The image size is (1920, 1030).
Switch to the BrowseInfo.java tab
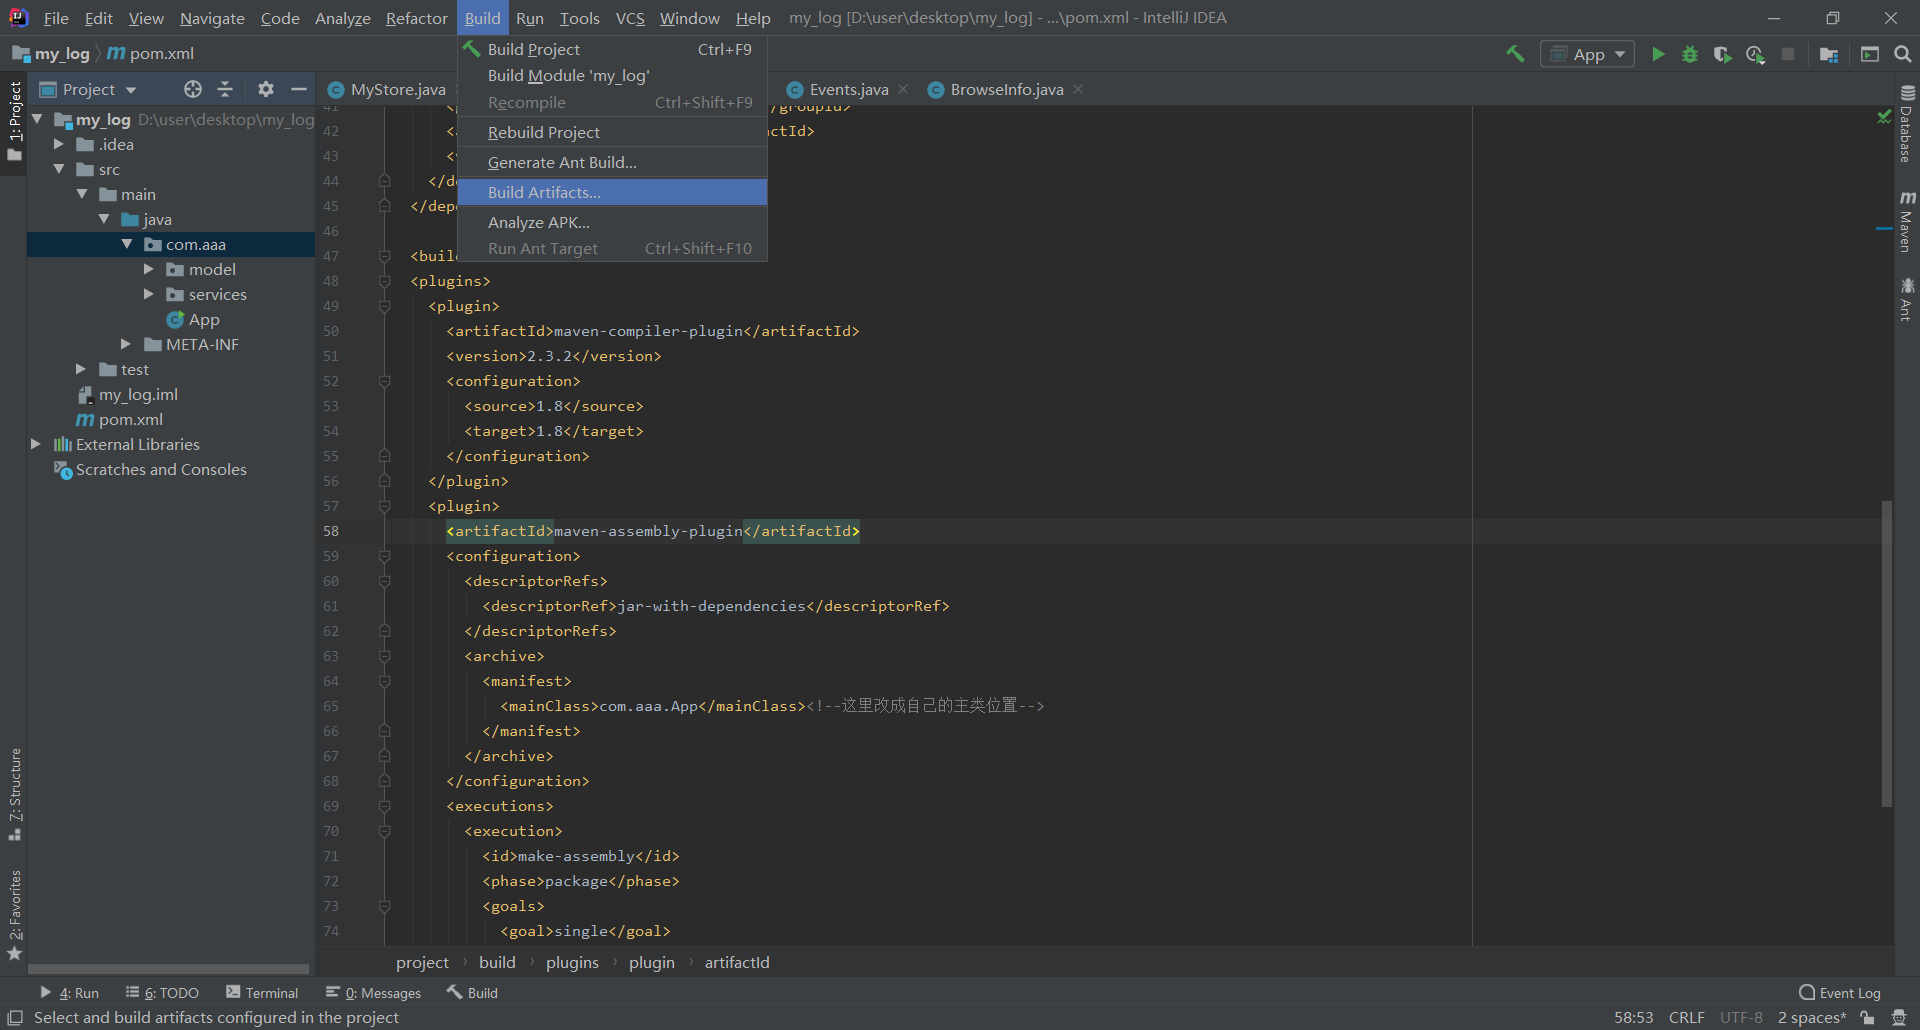pos(1007,89)
